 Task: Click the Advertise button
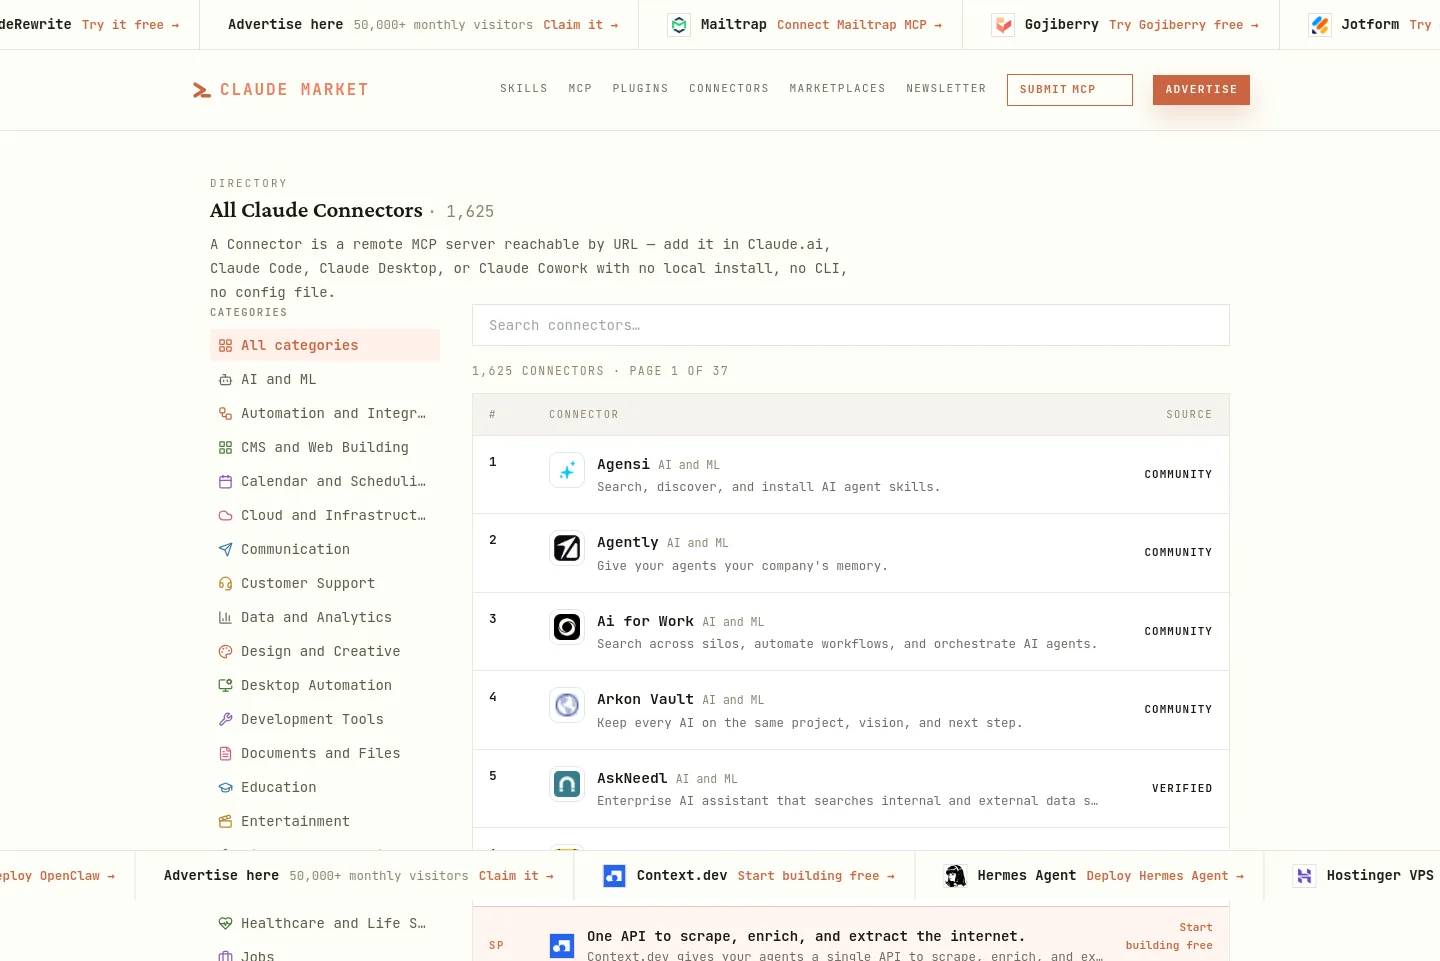tap(1201, 90)
